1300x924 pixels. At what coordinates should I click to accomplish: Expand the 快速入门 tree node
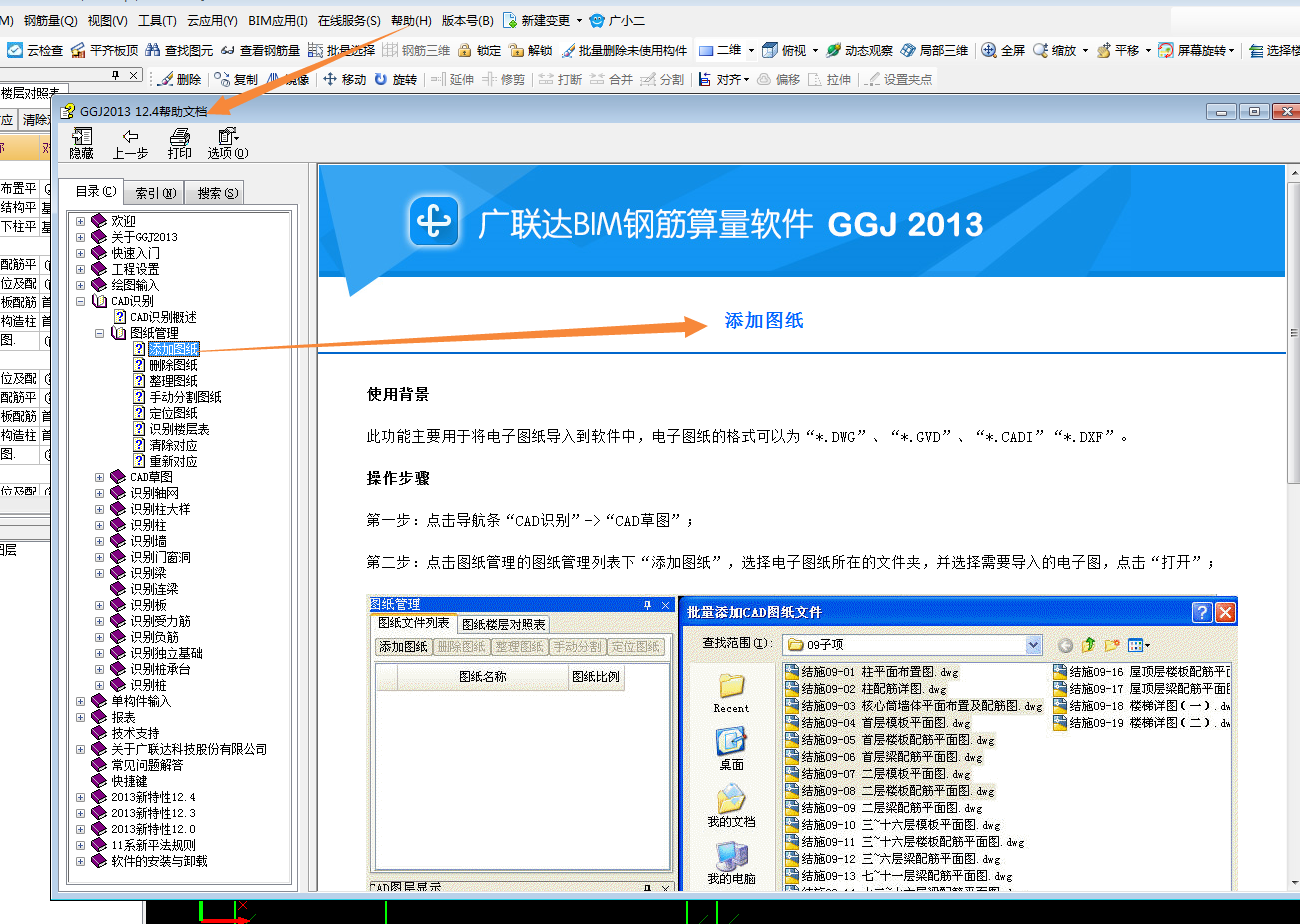pos(81,253)
